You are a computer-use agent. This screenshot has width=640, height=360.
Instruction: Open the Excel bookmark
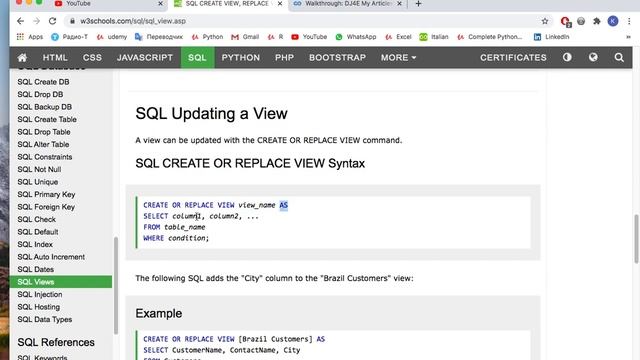(x=398, y=37)
